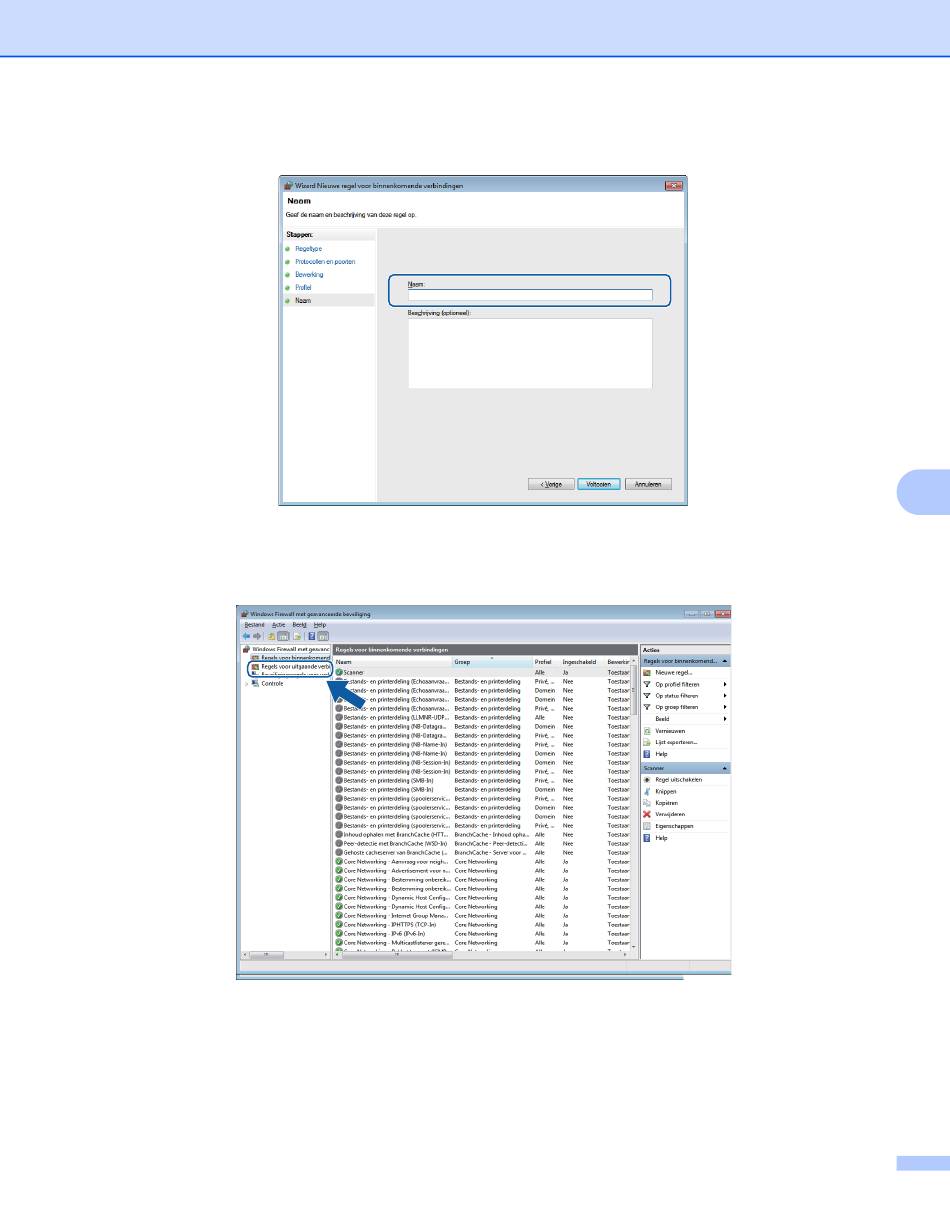This screenshot has height=1226, width=950.
Task: Click the Beschrijving (optioneel) text area
Action: (530, 353)
